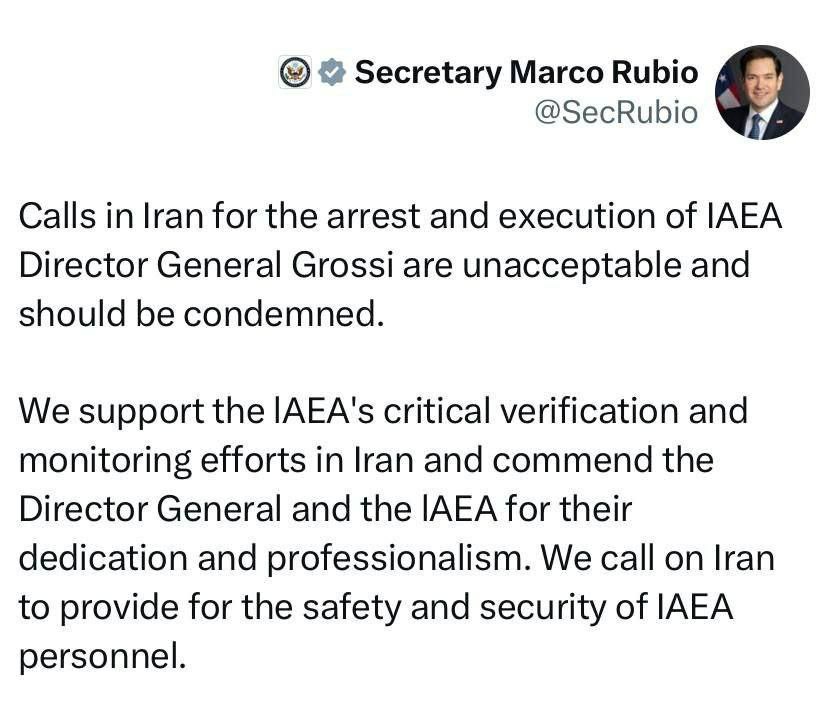Click the phrase "should be condemned."
828x714 pixels.
pyautogui.click(x=201, y=313)
